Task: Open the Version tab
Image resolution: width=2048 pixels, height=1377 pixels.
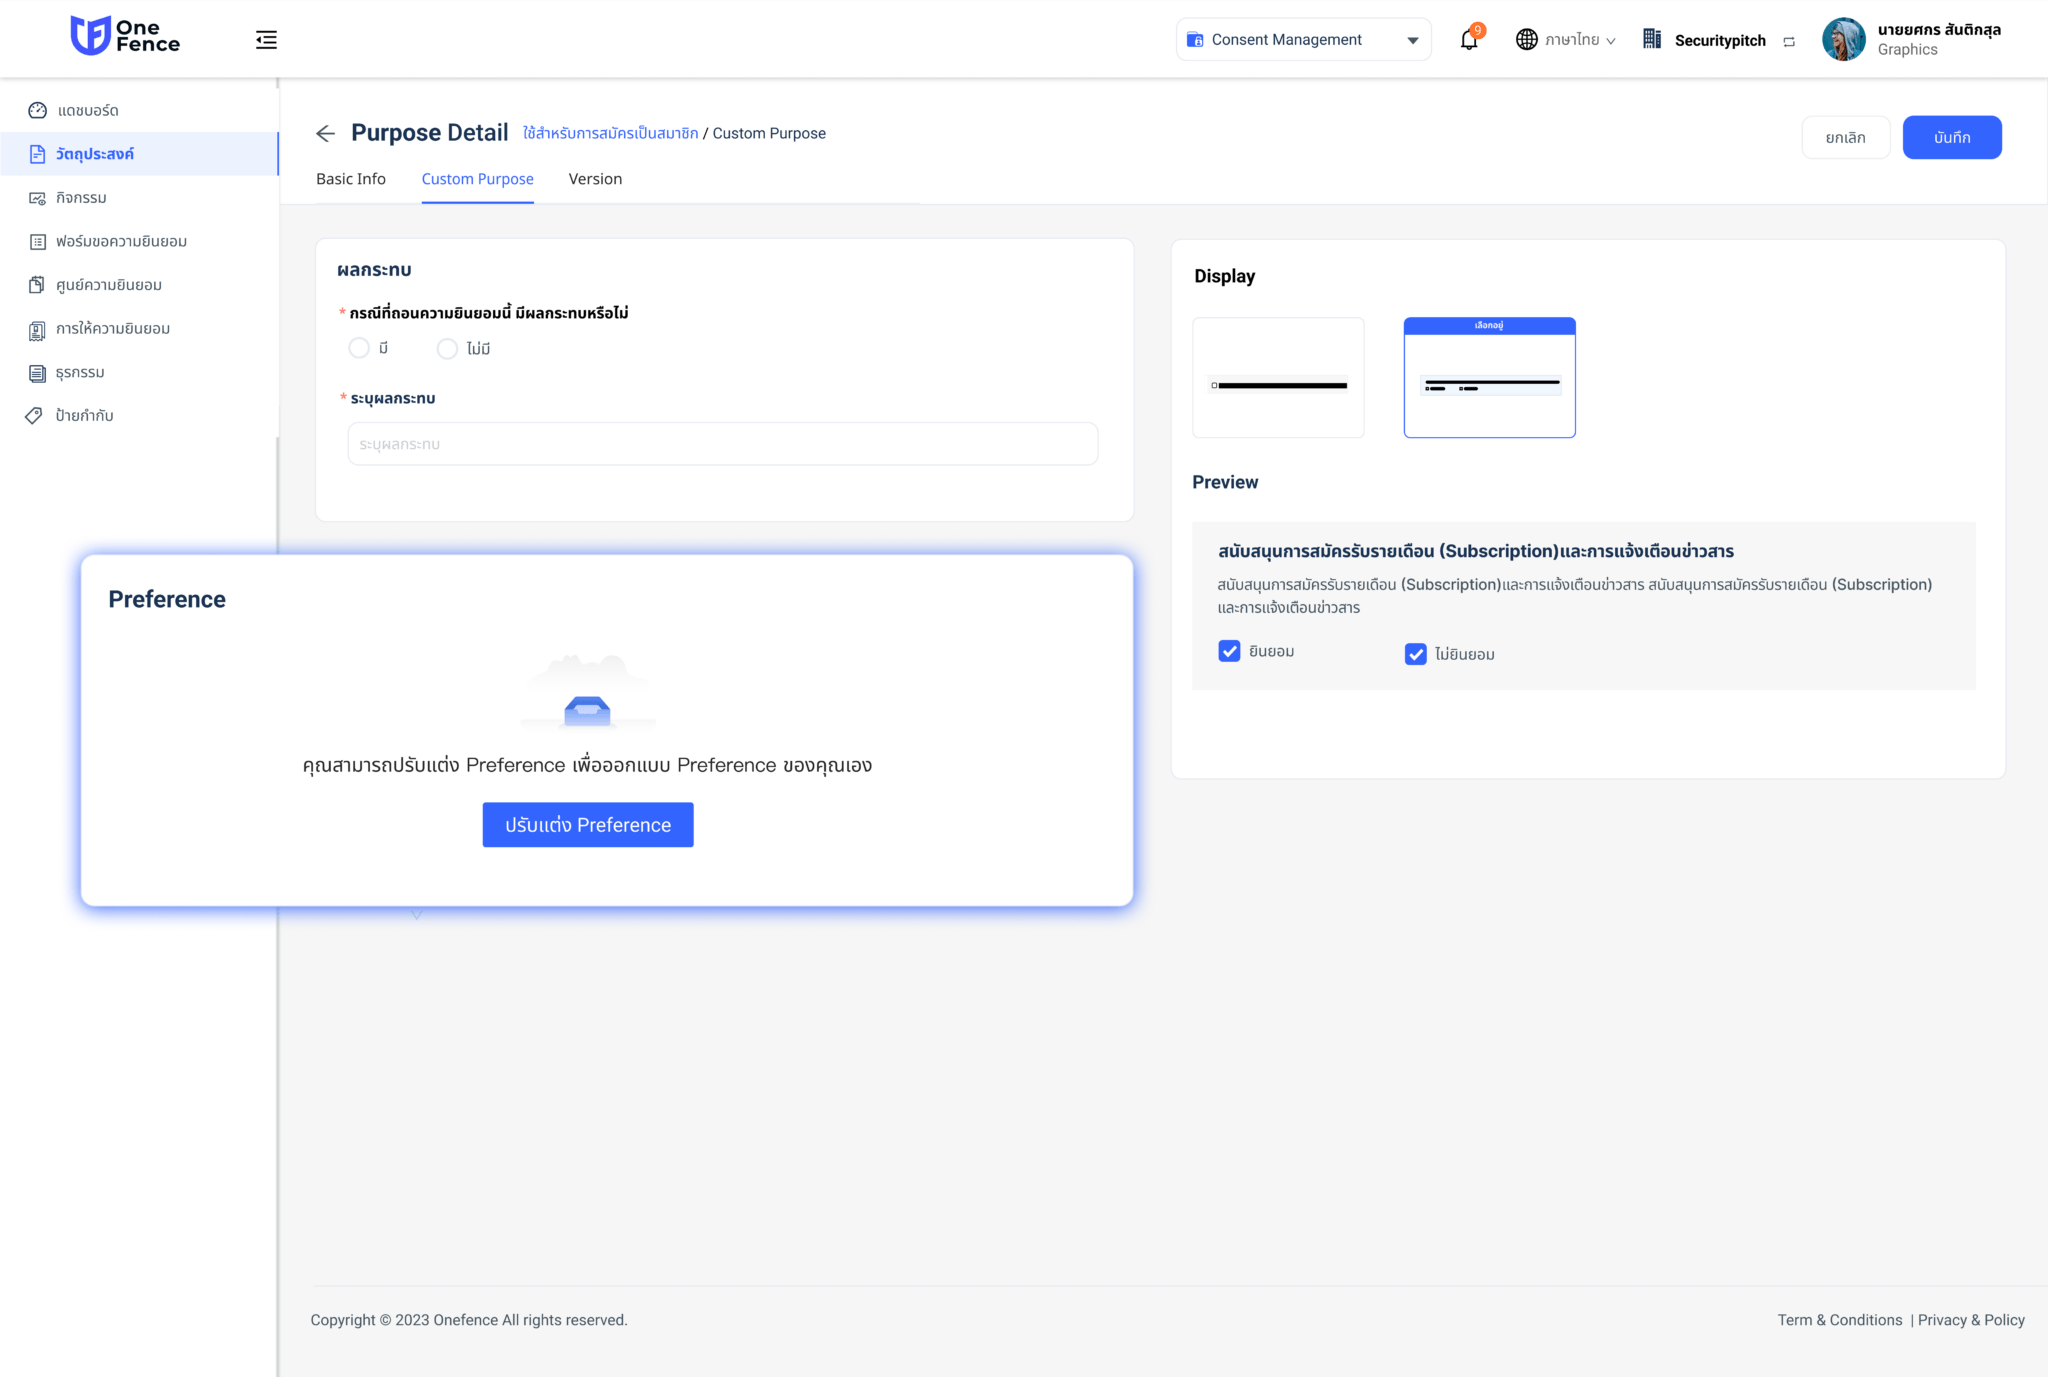Action: click(x=595, y=178)
